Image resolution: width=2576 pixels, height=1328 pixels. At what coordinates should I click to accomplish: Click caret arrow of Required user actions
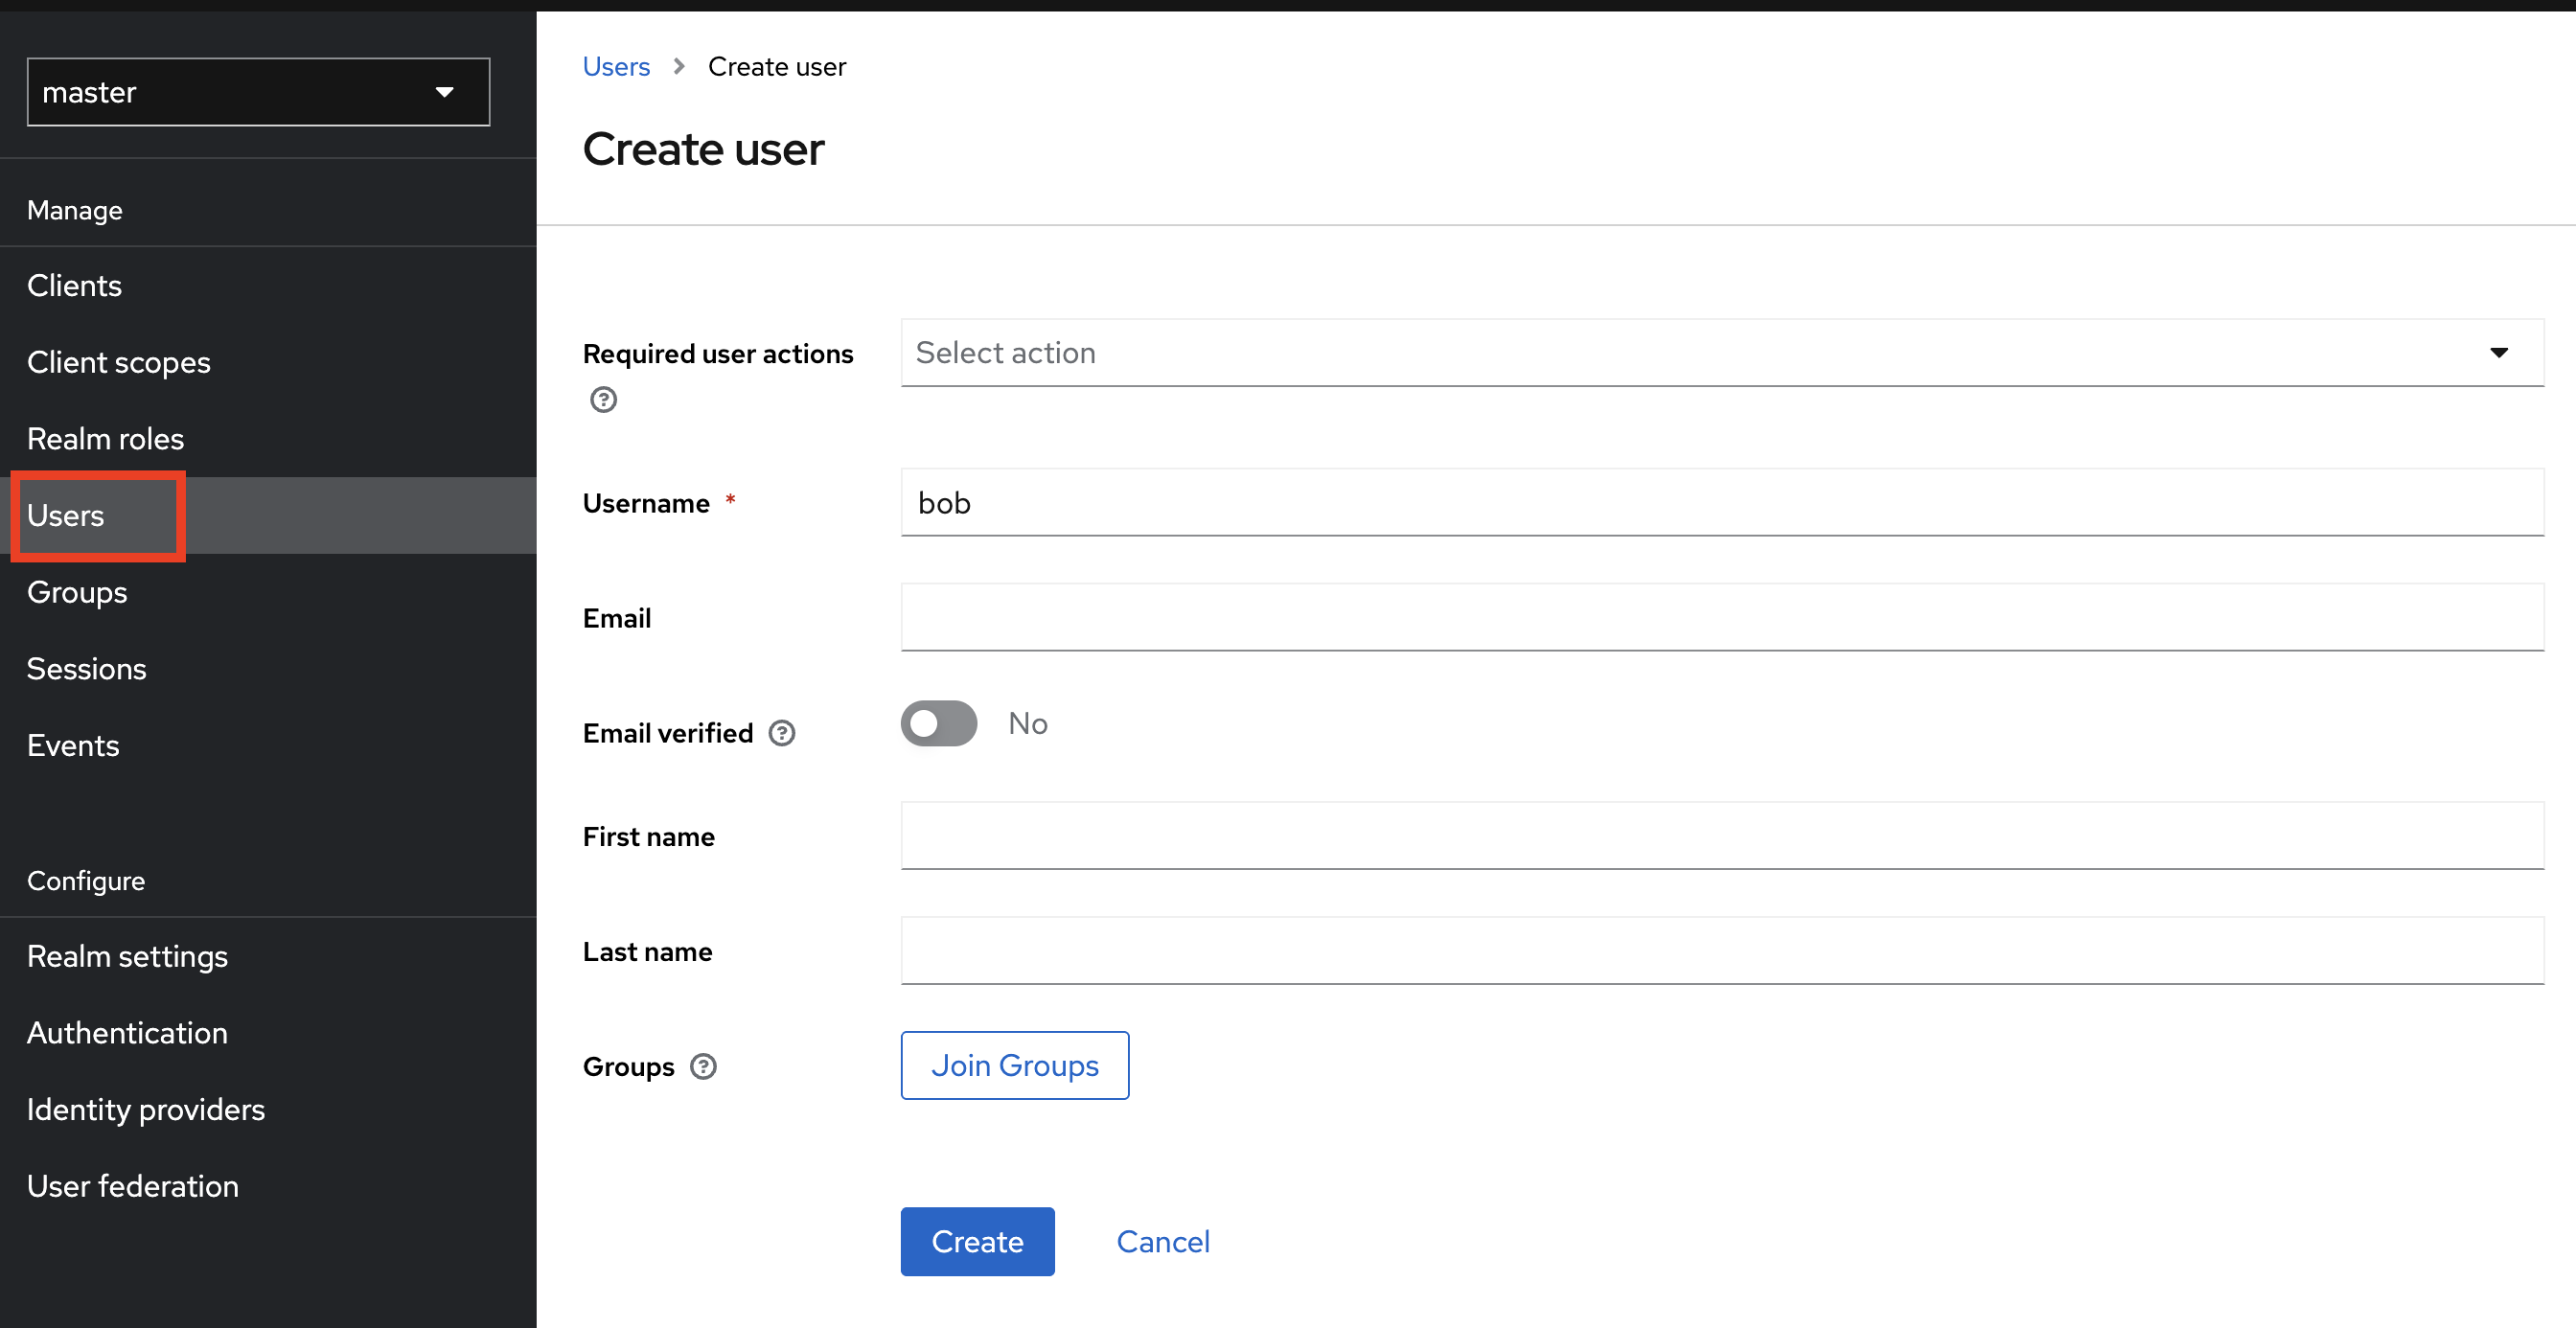2498,353
